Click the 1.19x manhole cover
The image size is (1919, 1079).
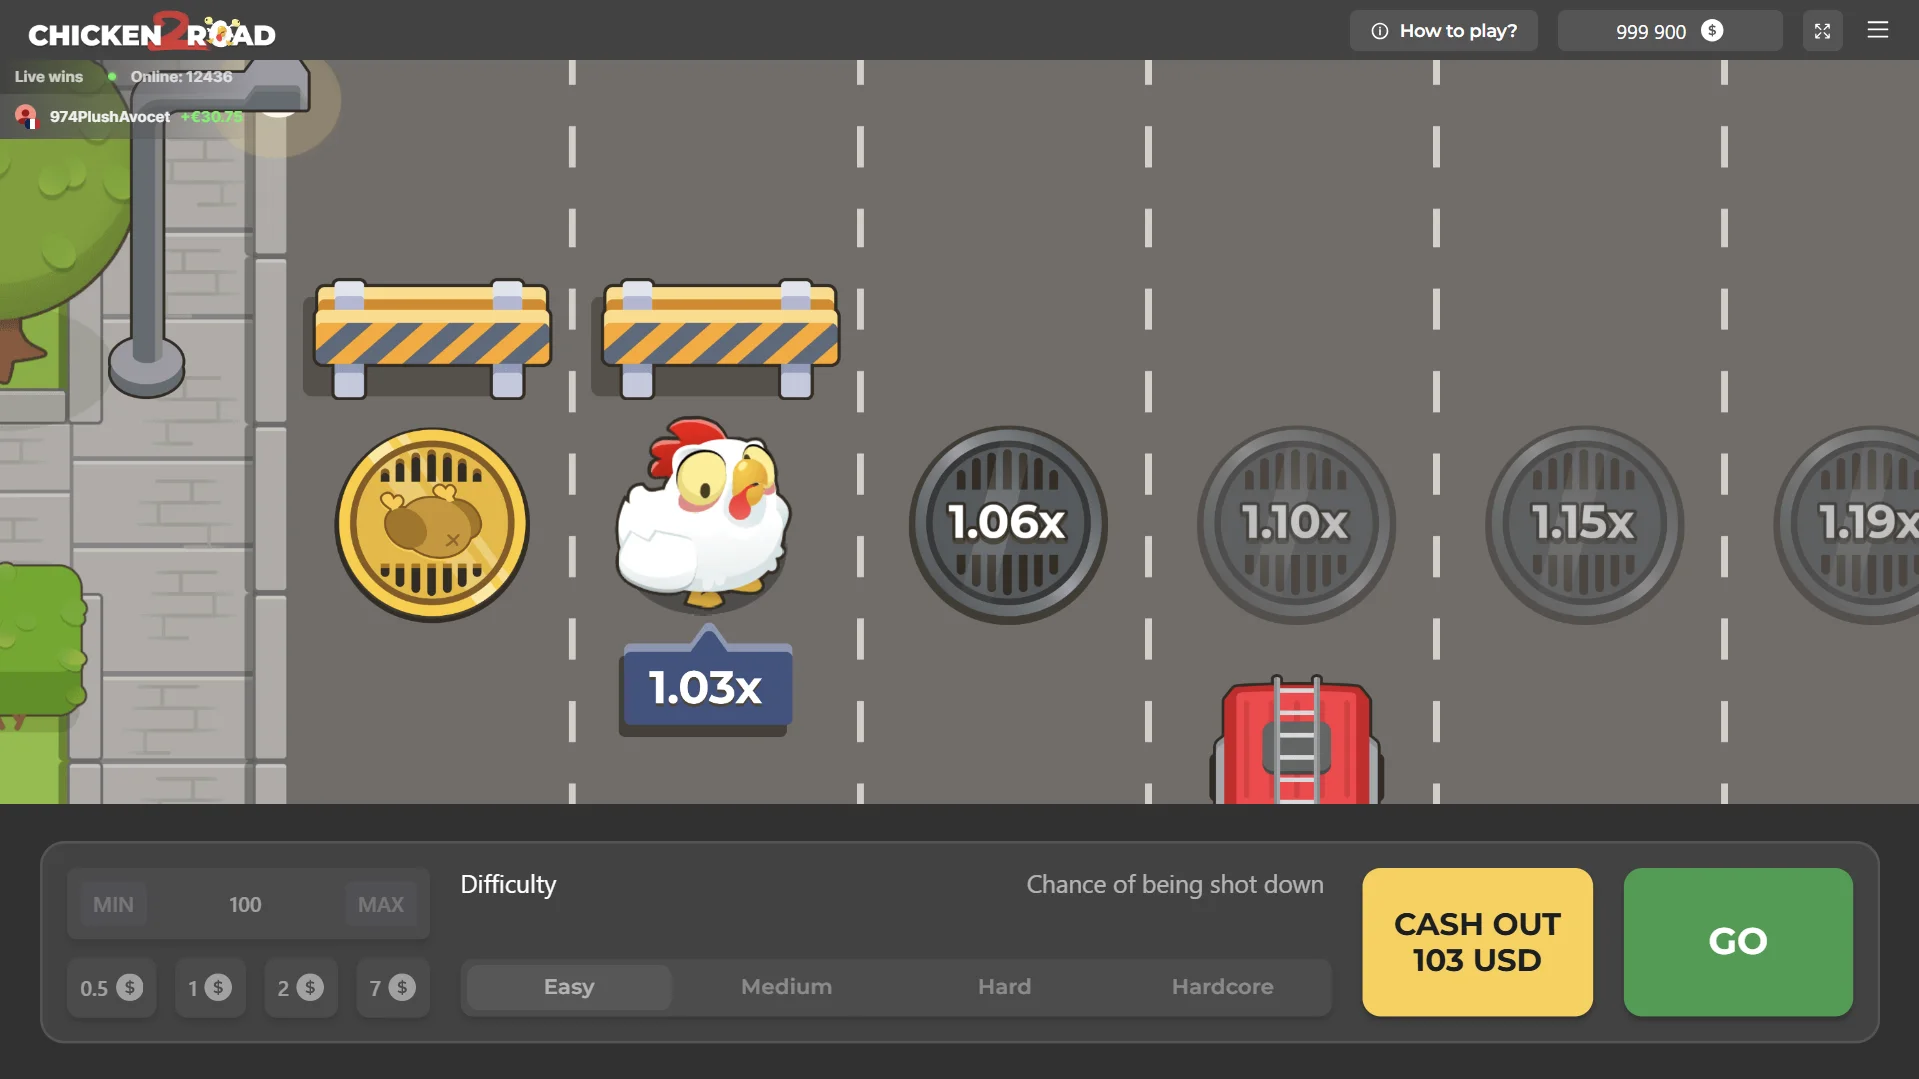click(x=1846, y=525)
